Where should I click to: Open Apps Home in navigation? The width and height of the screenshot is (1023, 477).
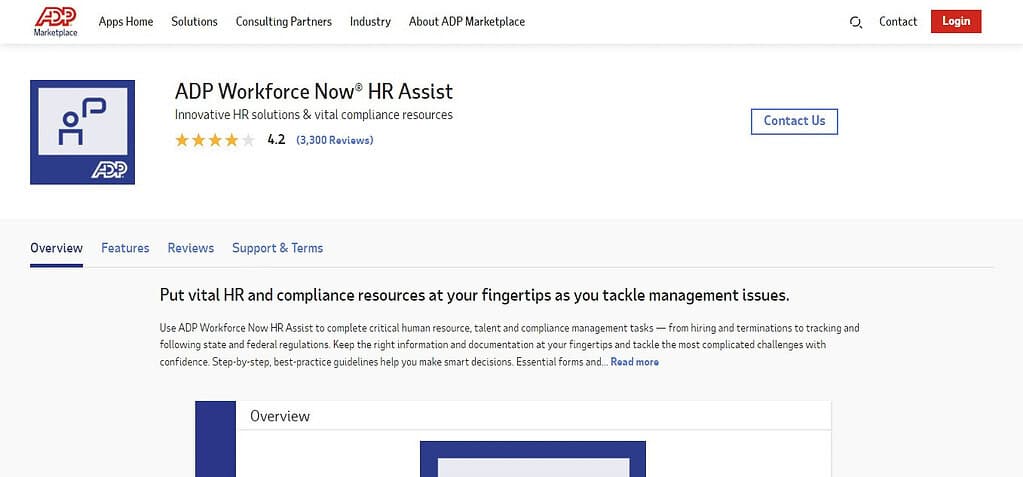[126, 22]
